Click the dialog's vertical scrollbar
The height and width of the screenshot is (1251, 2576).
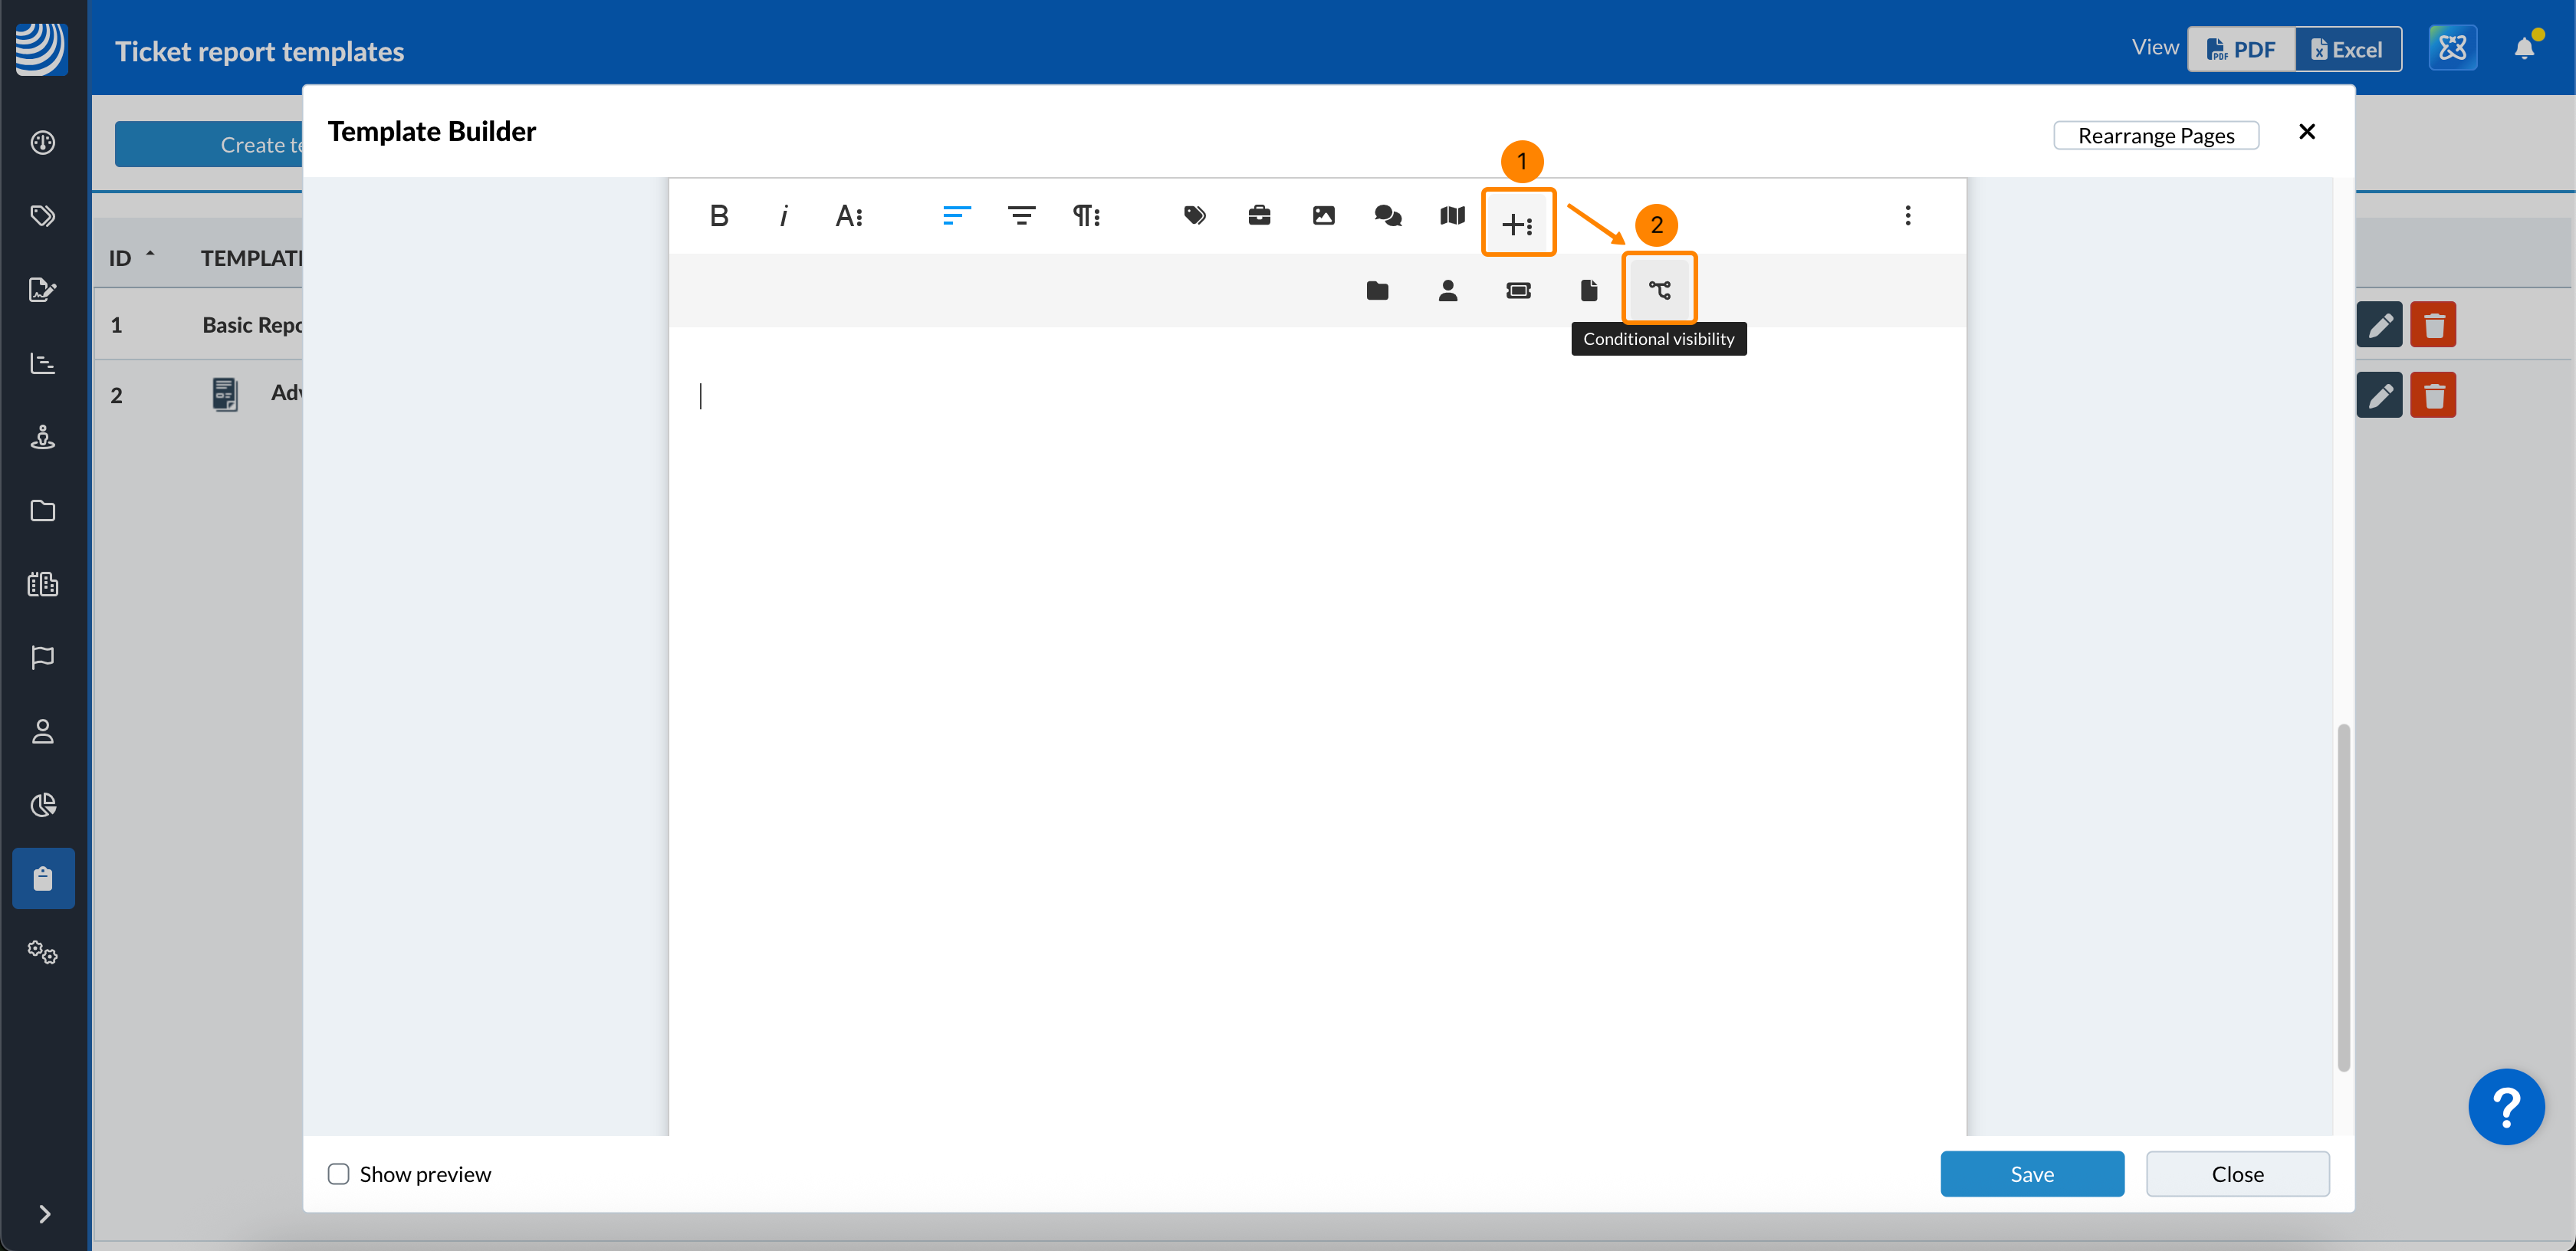click(2342, 896)
